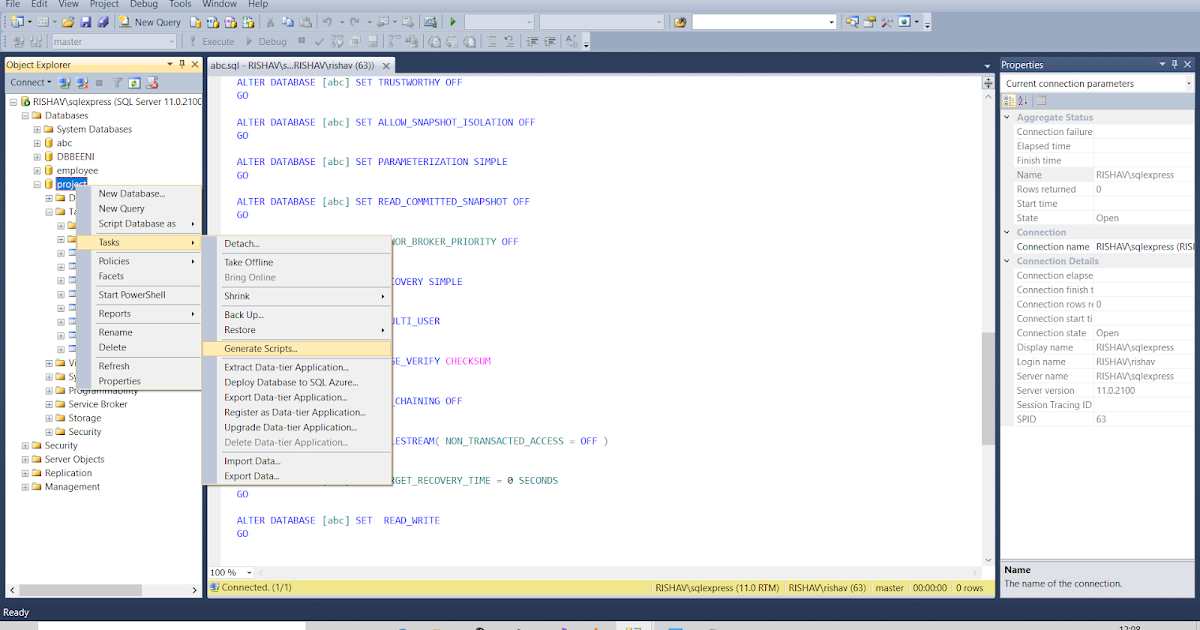Open the Tools menu

click(x=180, y=4)
